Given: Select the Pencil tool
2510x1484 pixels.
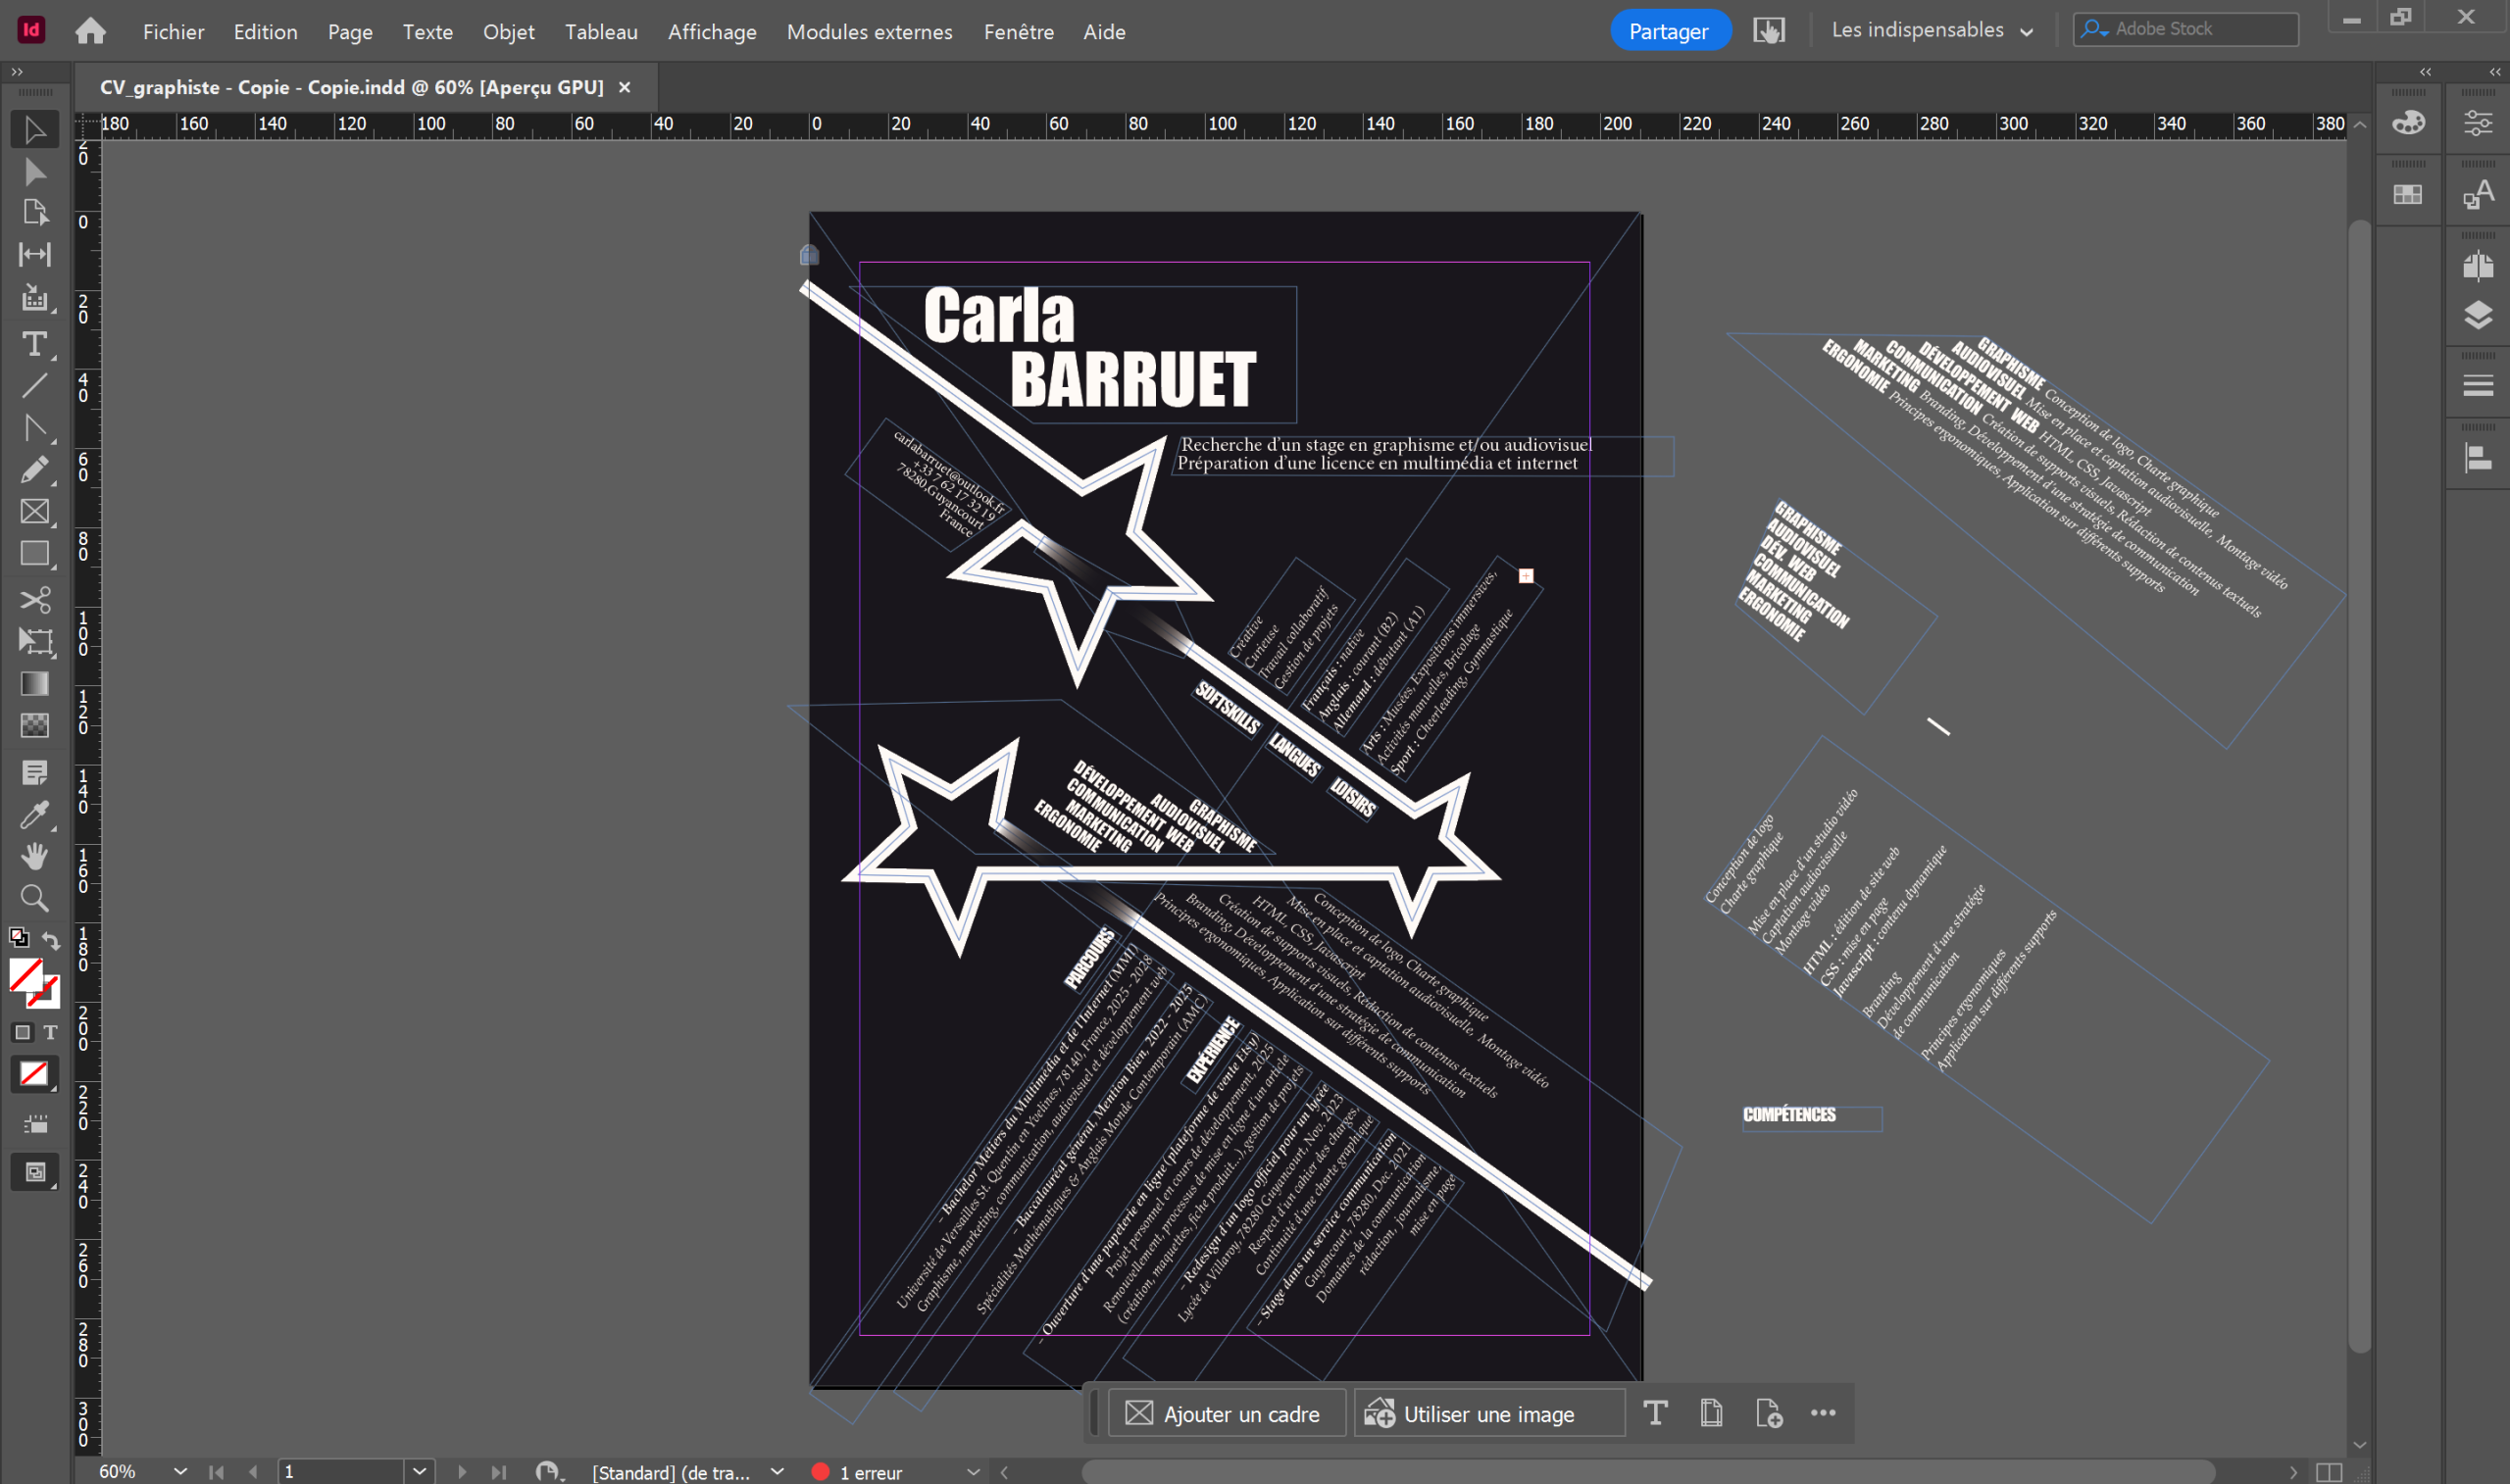Looking at the screenshot, I should (34, 470).
